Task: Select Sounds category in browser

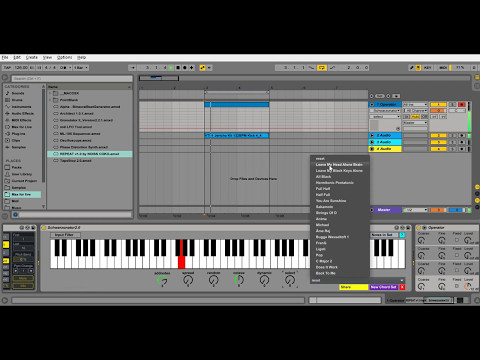Action: [x=18, y=93]
